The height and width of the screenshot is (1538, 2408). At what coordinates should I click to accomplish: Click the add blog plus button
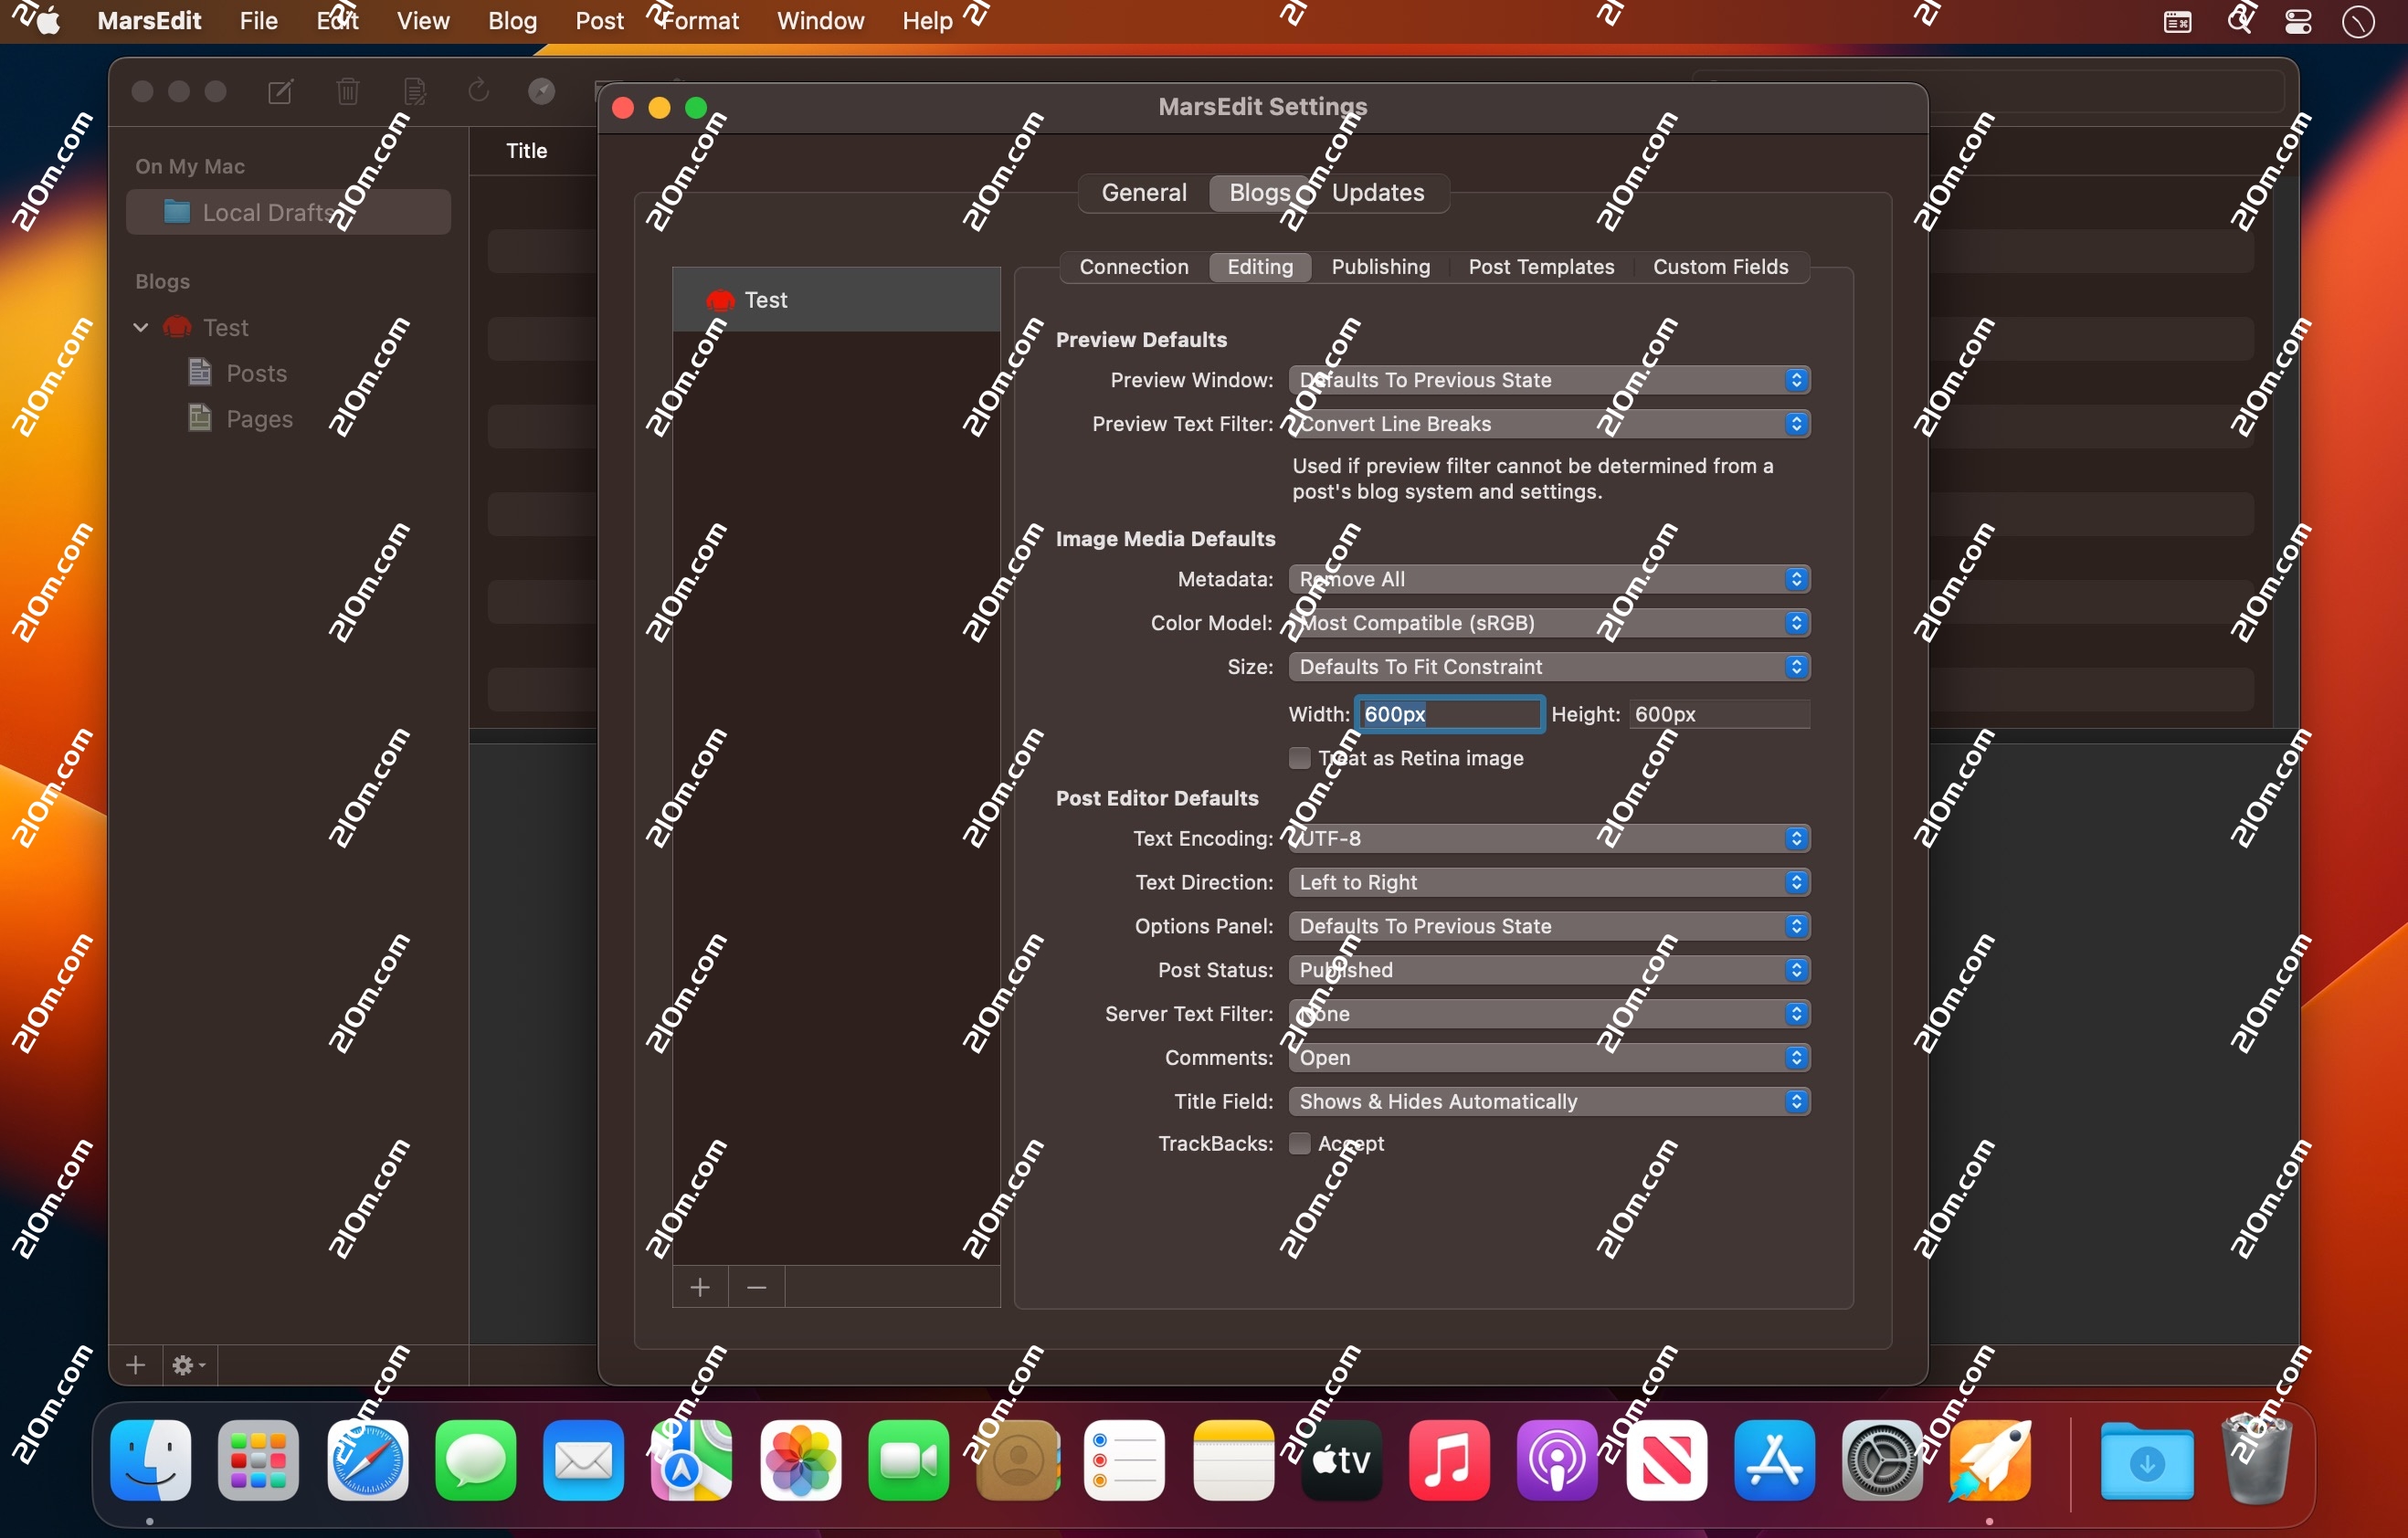pos(699,1287)
